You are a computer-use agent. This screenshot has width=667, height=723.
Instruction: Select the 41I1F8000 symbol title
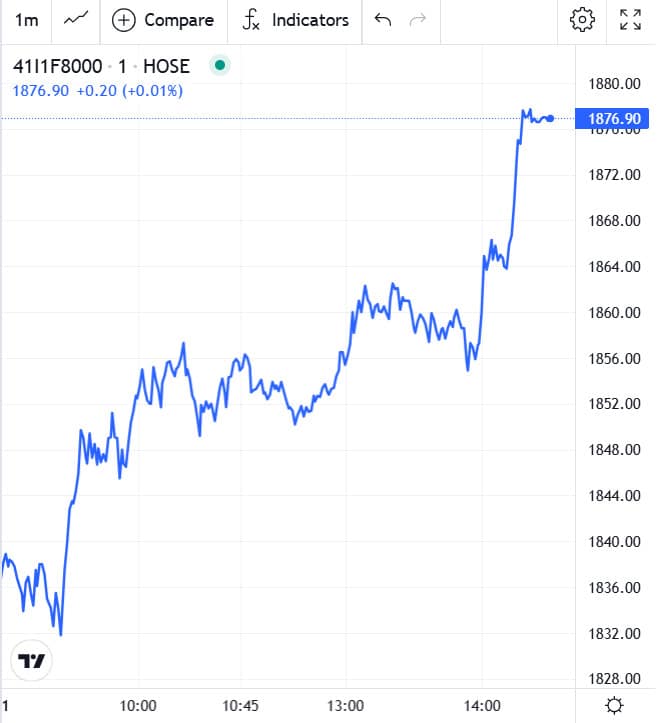57,66
